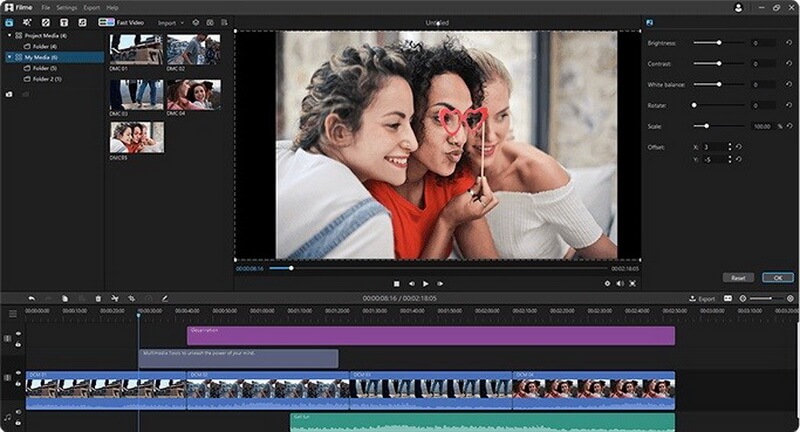Click the undo arrow in timeline toolbar
Viewport: 800px width, 432px height.
coord(31,298)
